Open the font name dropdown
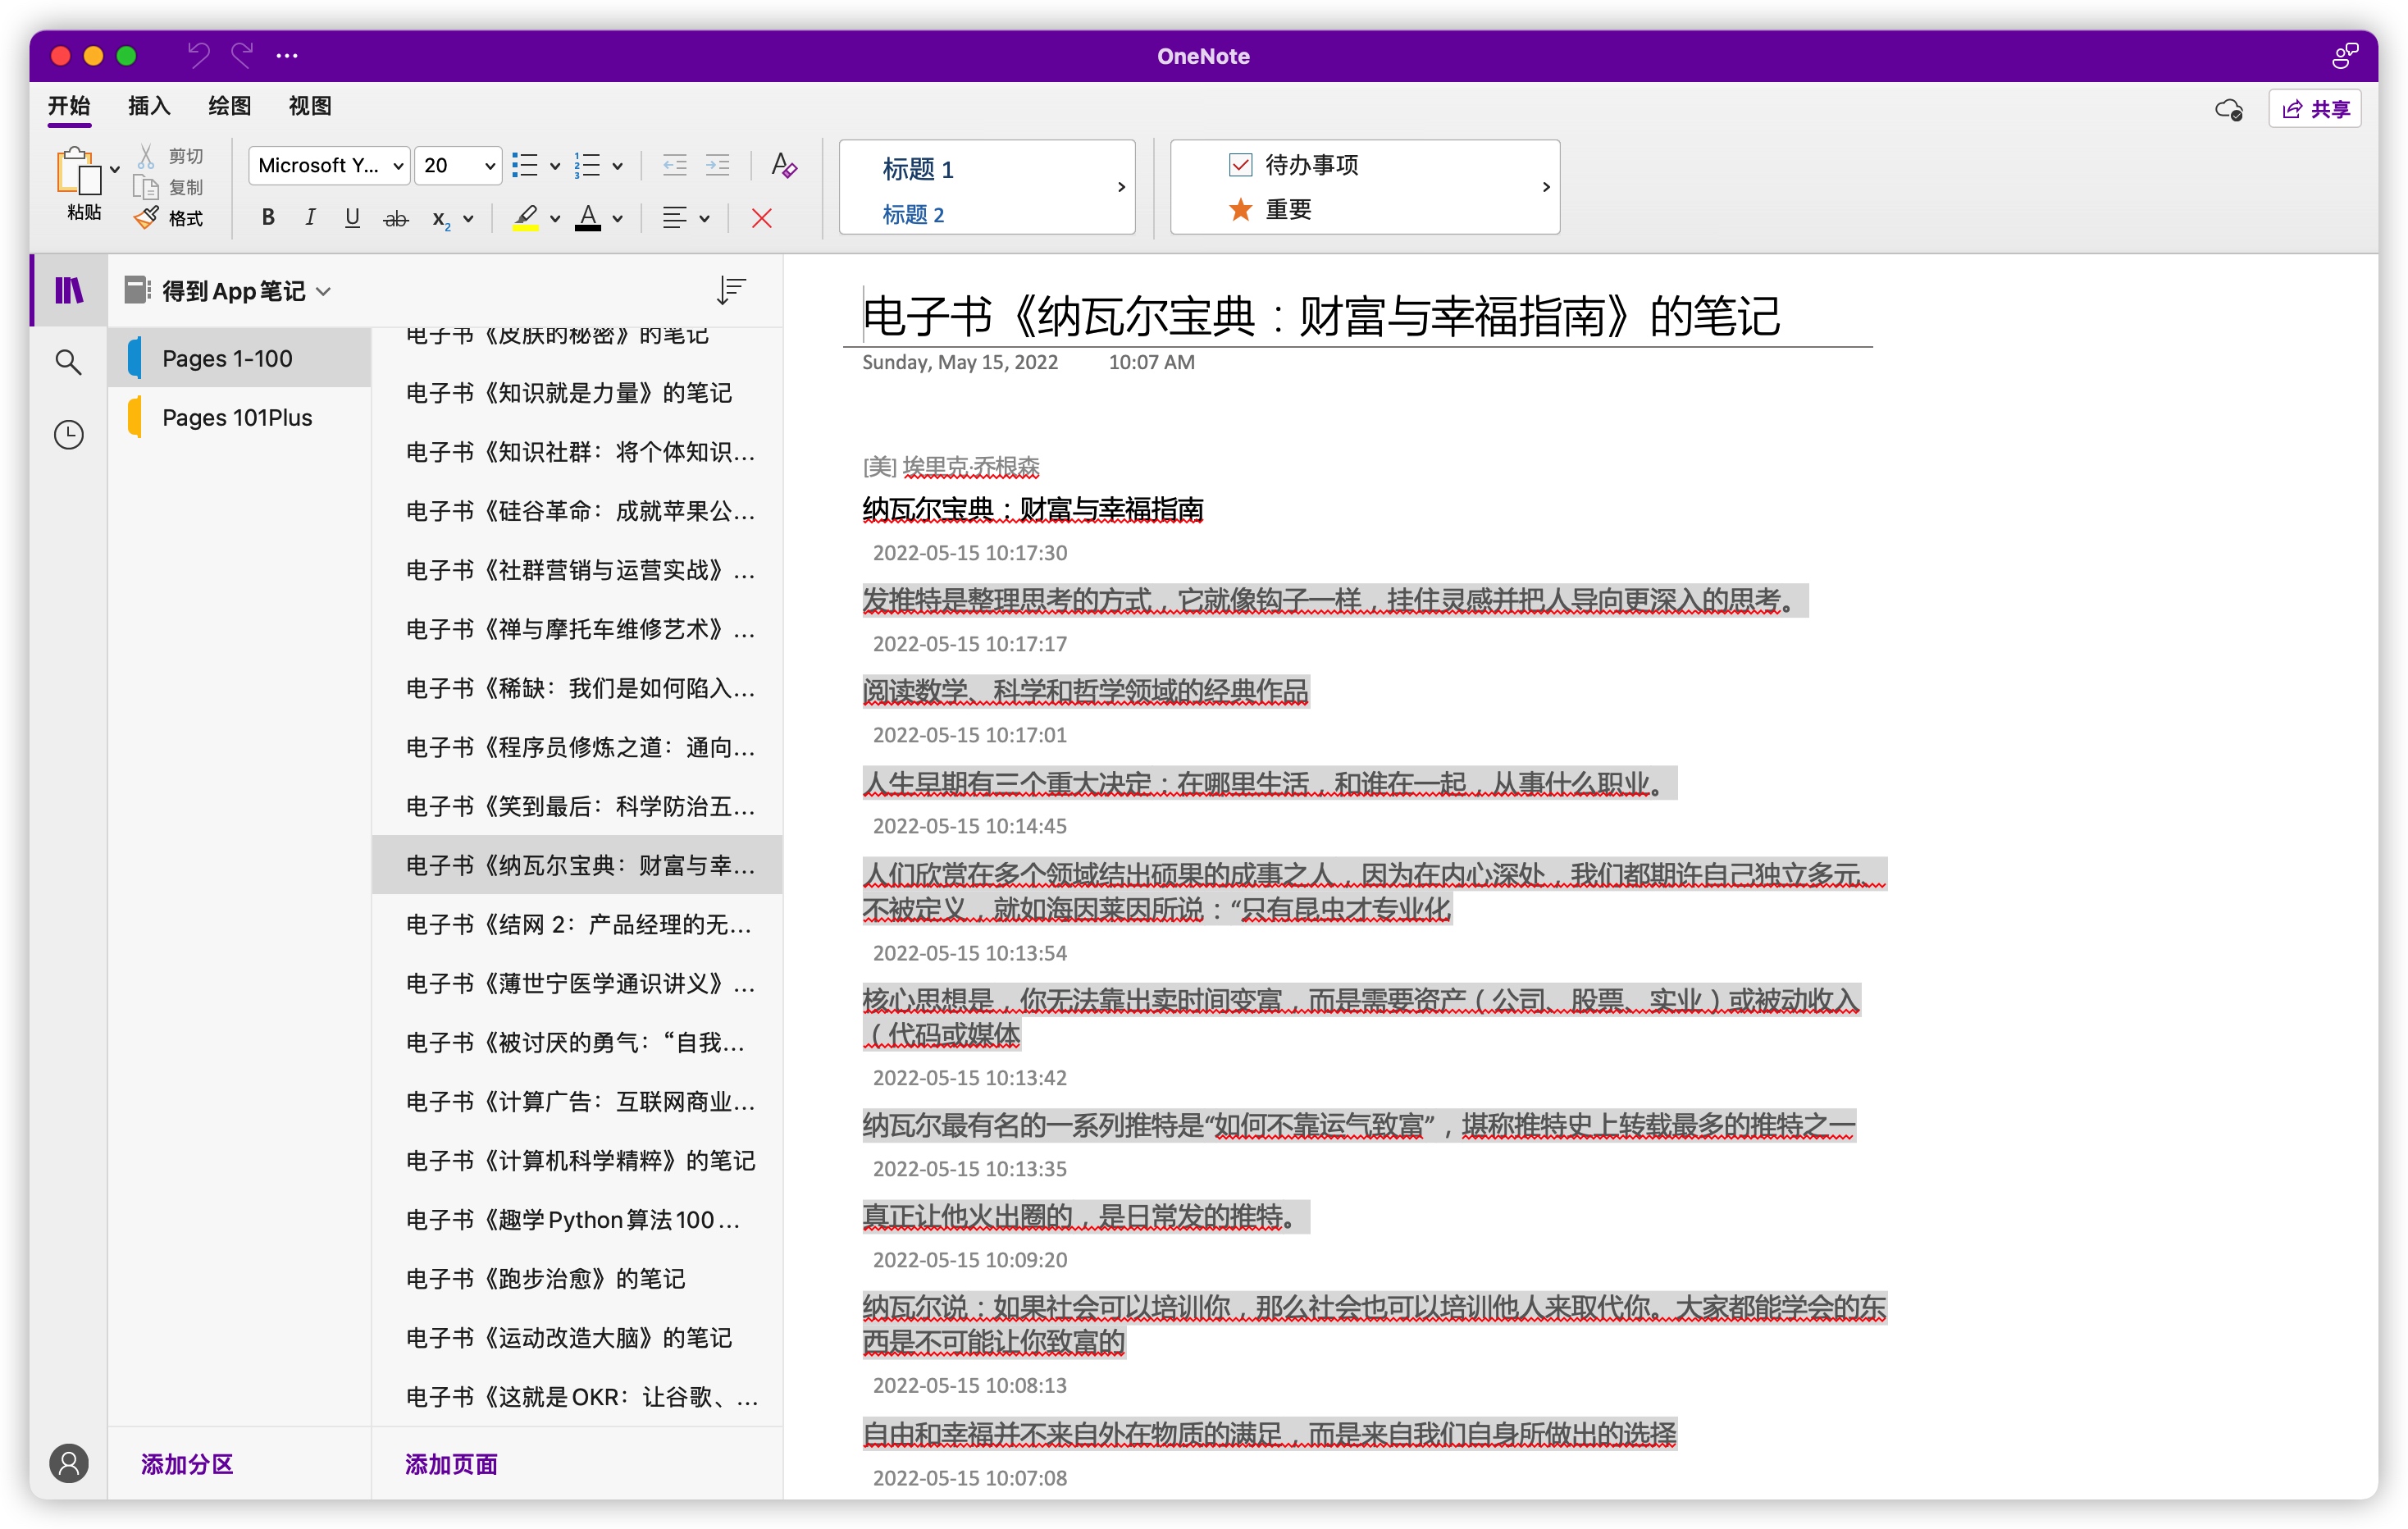The width and height of the screenshot is (2408, 1529). point(329,165)
